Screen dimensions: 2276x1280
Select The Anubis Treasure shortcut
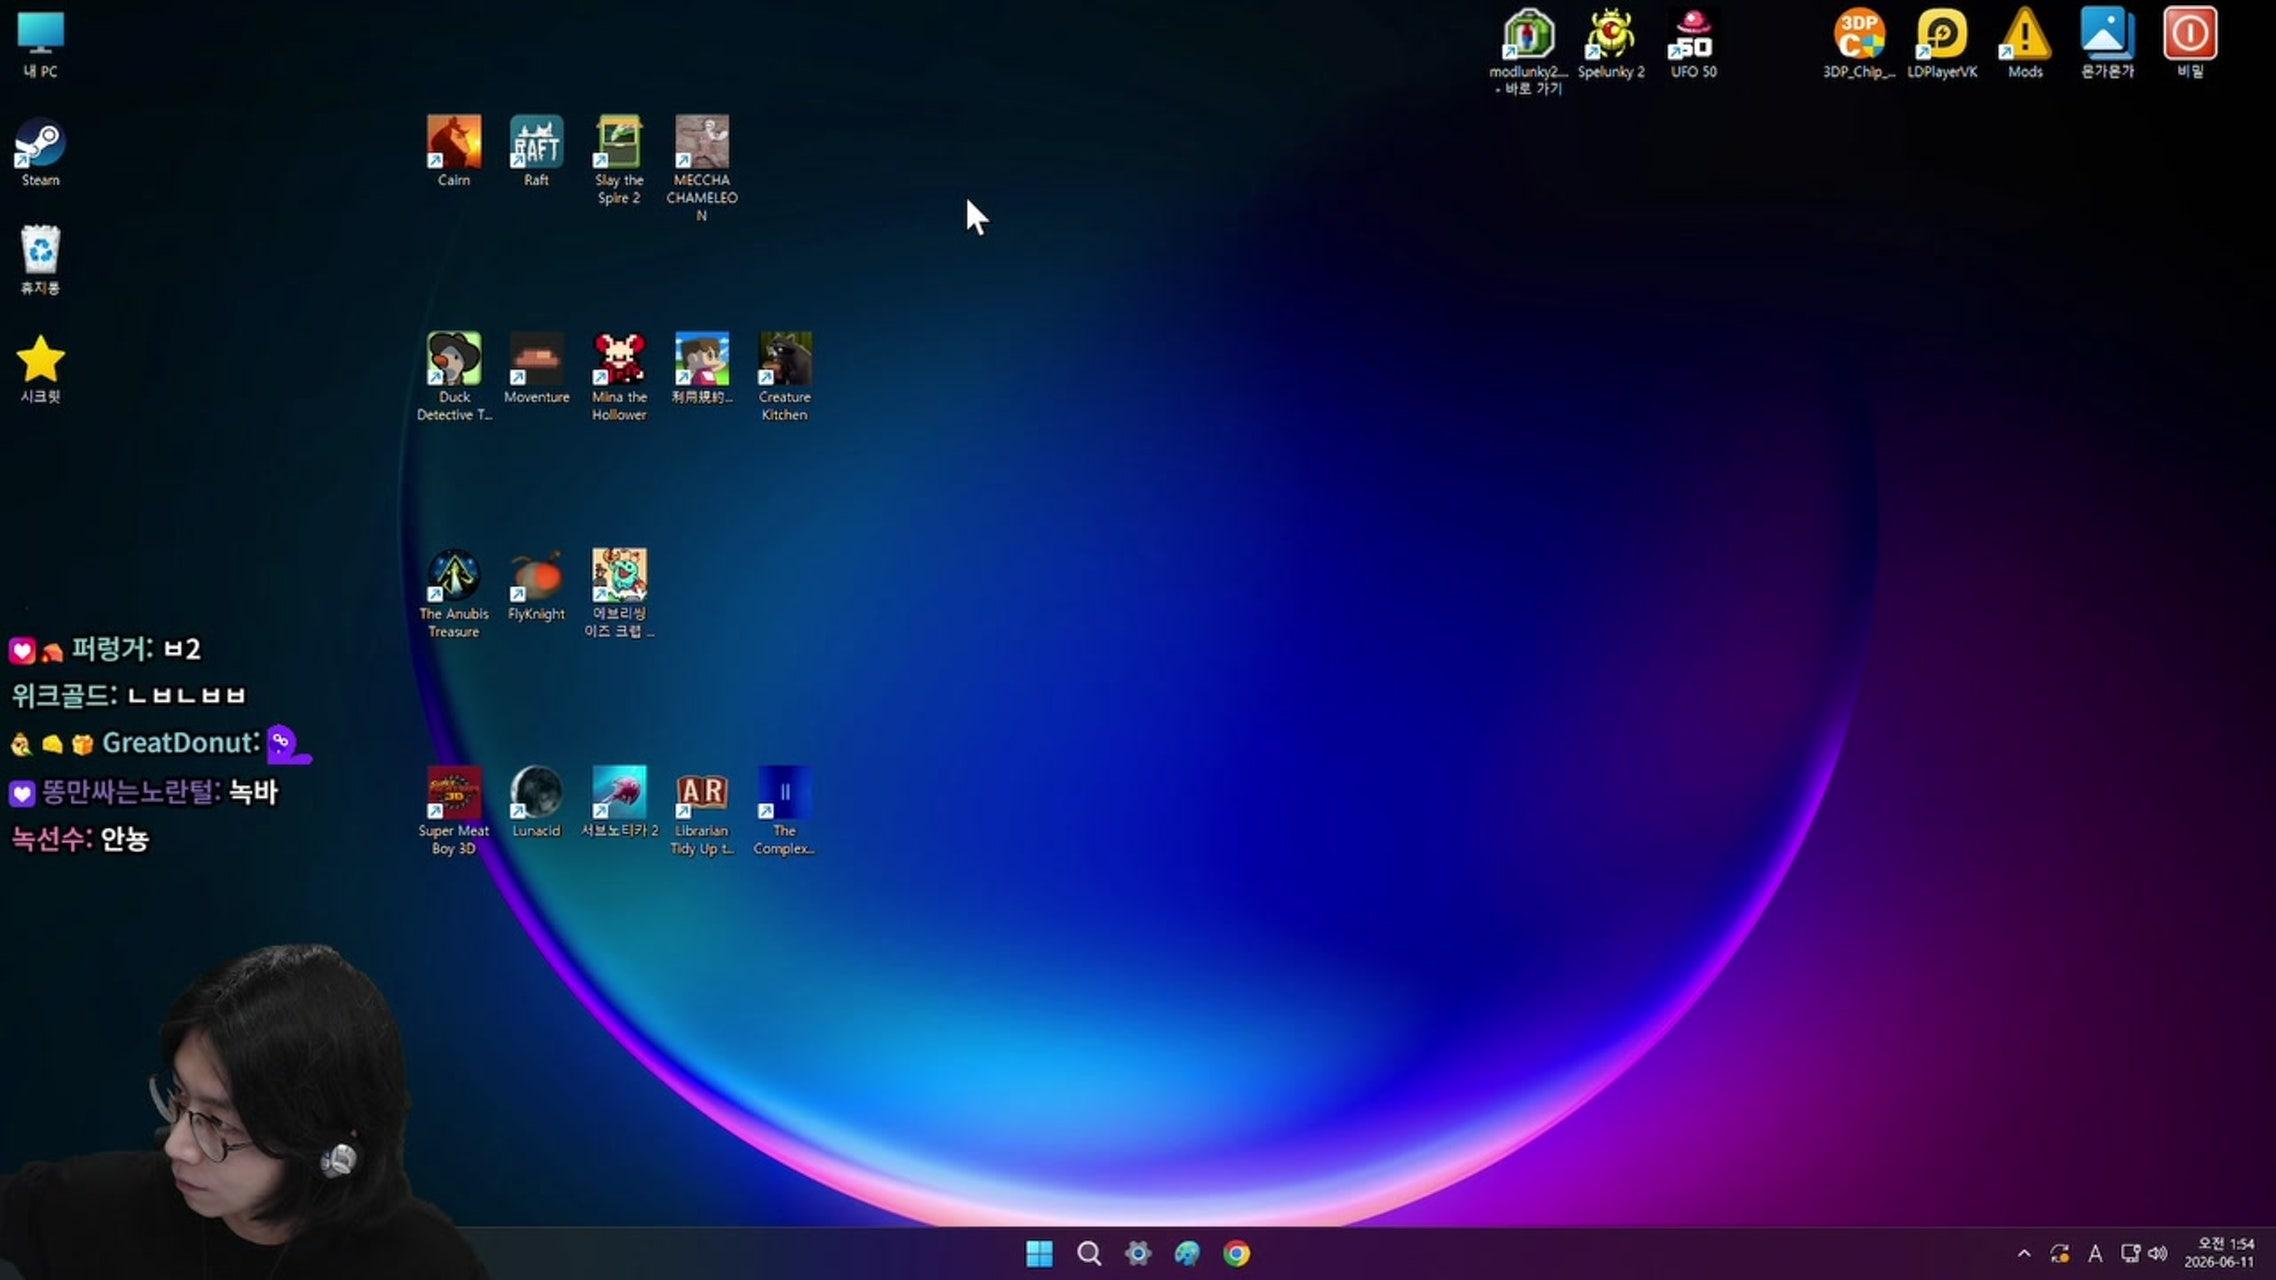454,594
